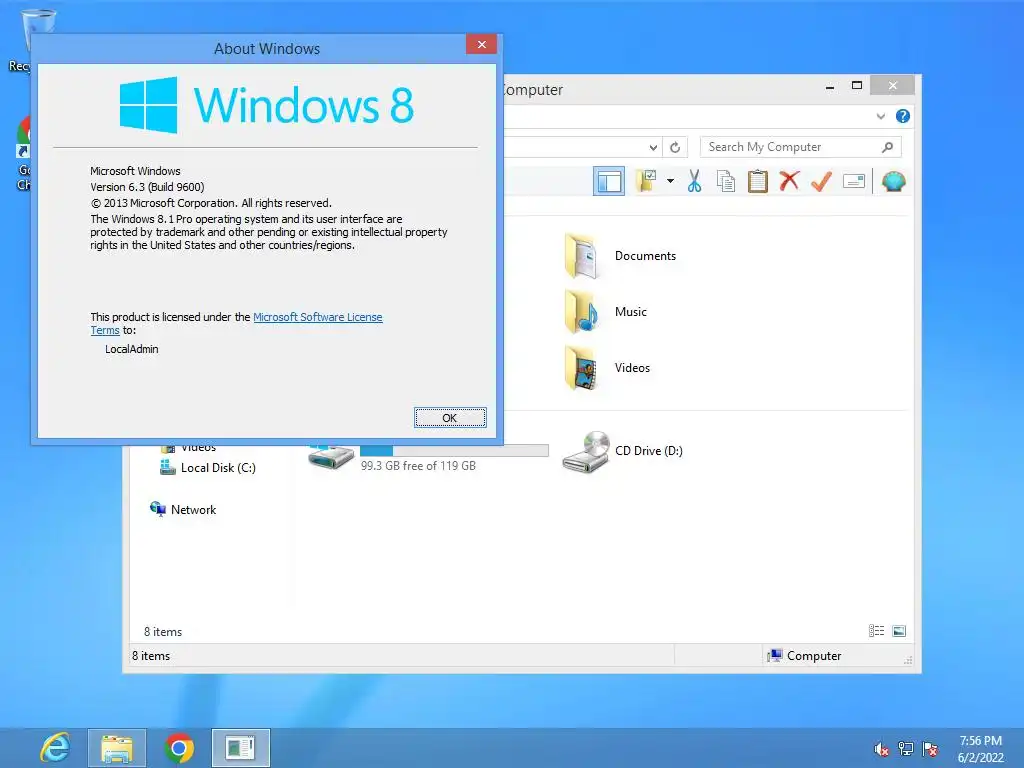Select the Local Disk drive icon in content pane
Image resolution: width=1024 pixels, height=768 pixels.
pos(331,456)
